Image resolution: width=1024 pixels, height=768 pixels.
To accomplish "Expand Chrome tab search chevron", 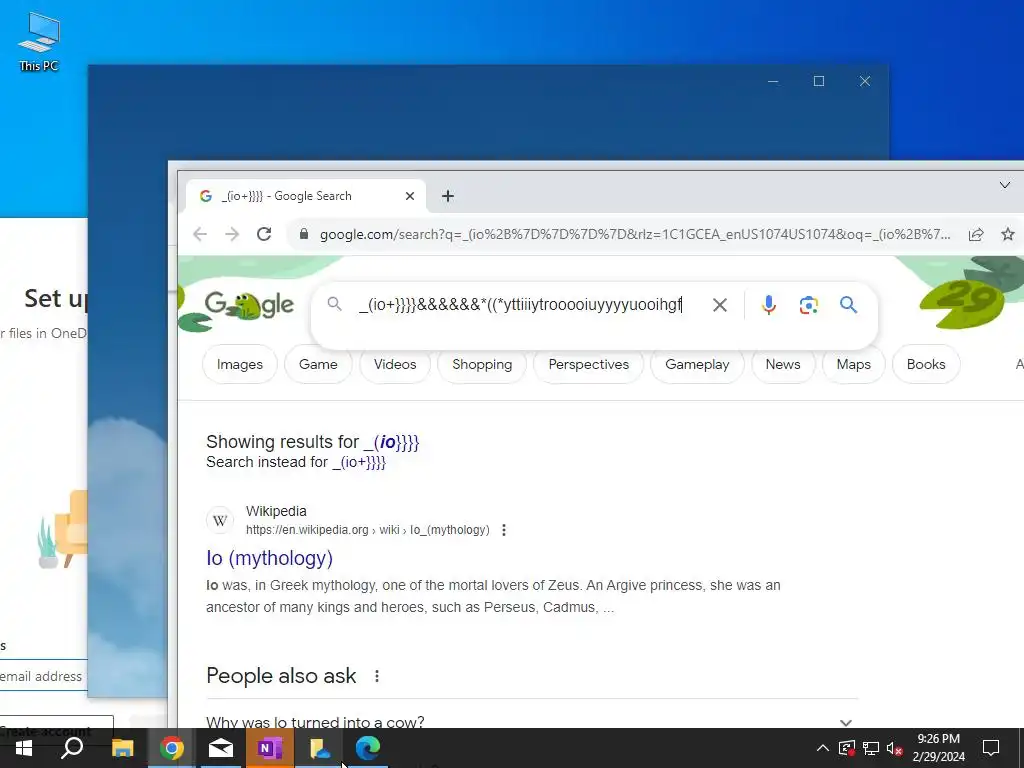I will point(1004,185).
